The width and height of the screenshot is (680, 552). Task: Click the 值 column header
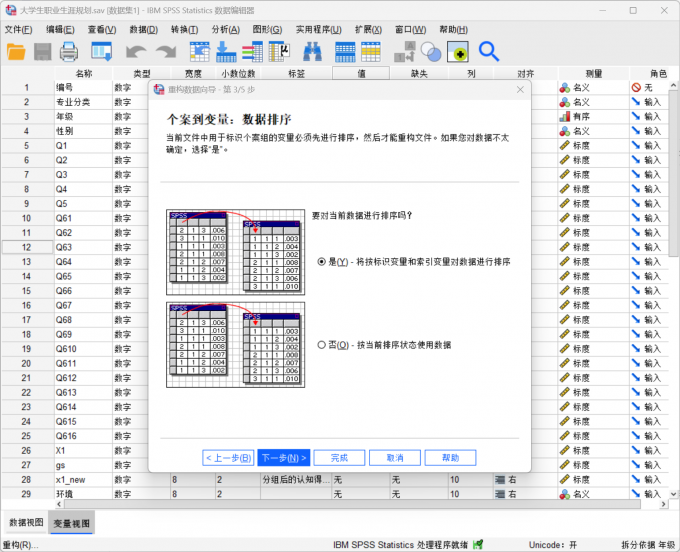pyautogui.click(x=361, y=74)
